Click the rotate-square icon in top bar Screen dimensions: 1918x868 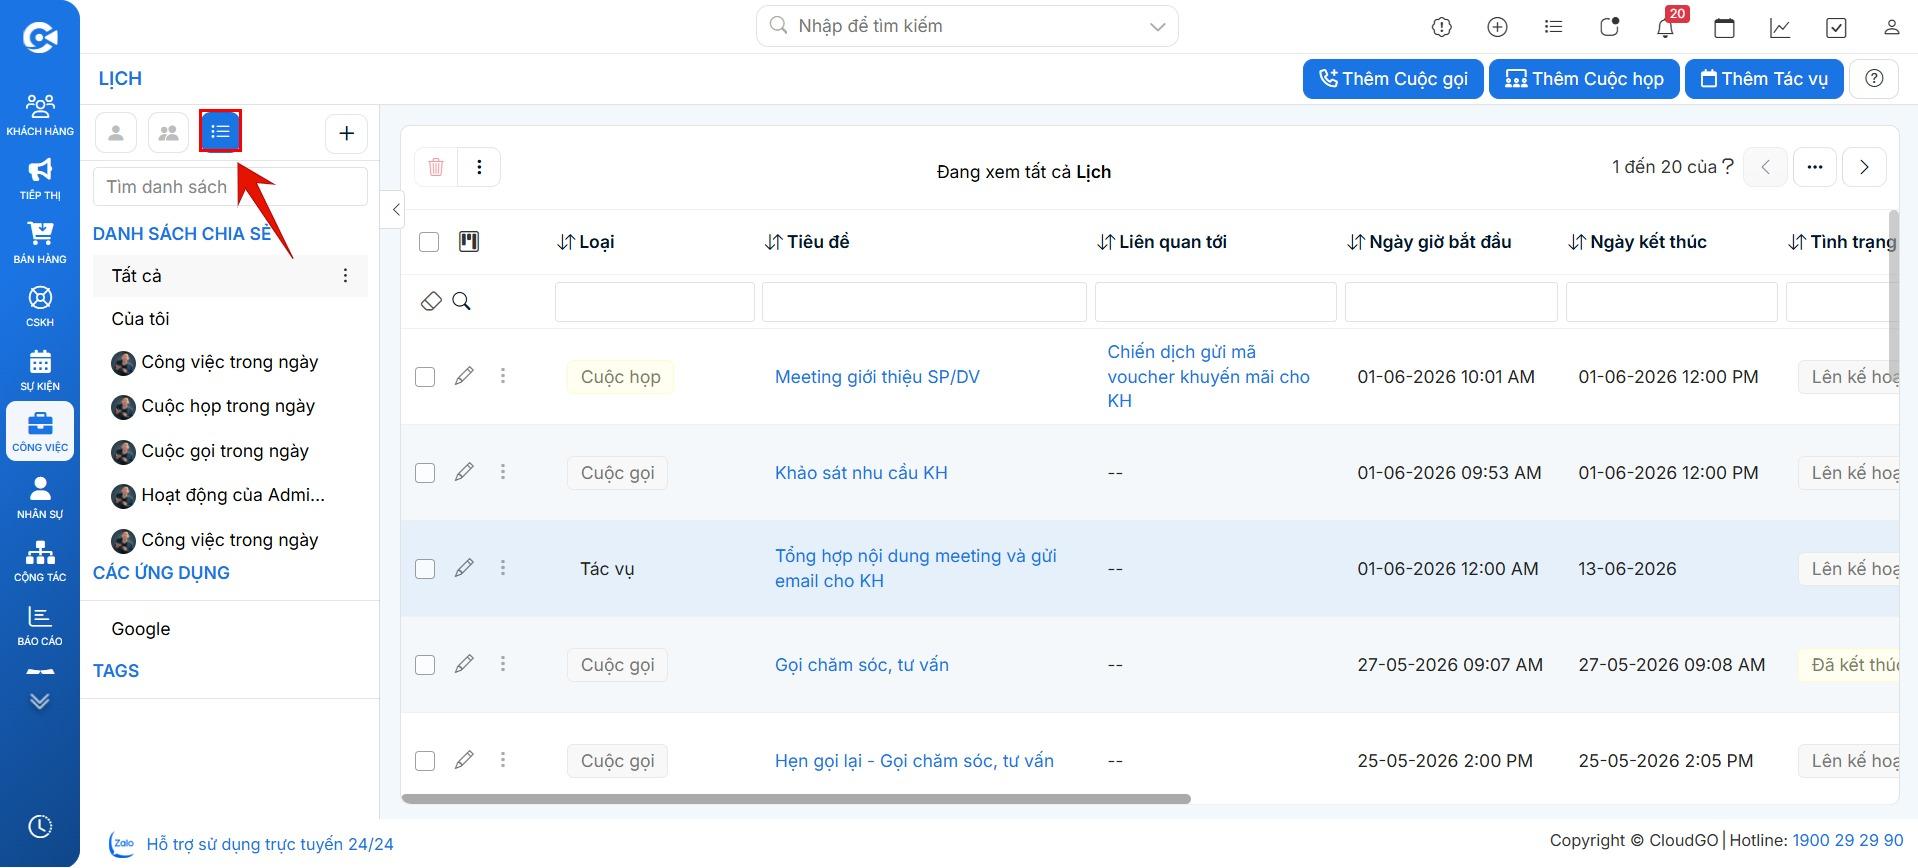[1609, 27]
